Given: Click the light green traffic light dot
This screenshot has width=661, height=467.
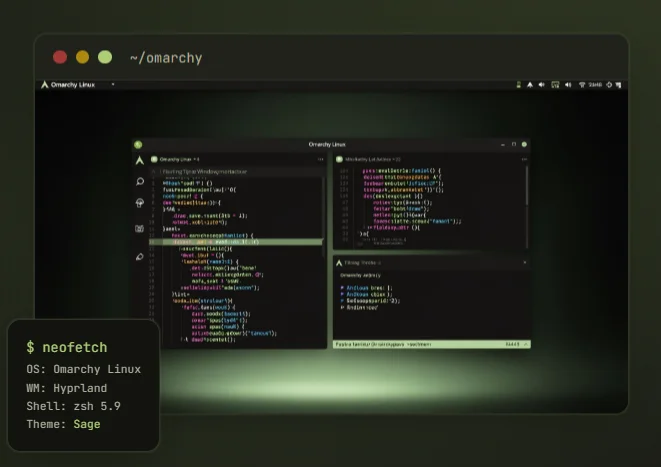Looking at the screenshot, I should pyautogui.click(x=105, y=57).
